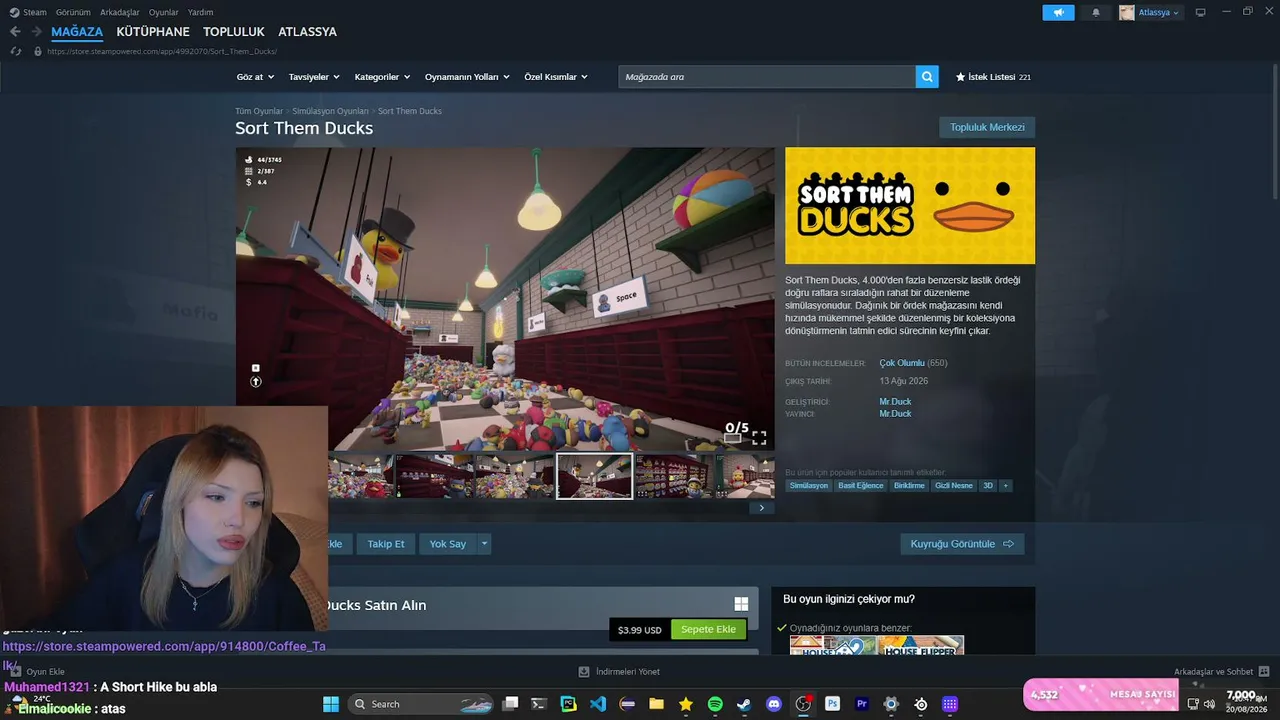This screenshot has width=1280, height=720.
Task: Add the game with Sepete Ekle
Action: coord(708,630)
